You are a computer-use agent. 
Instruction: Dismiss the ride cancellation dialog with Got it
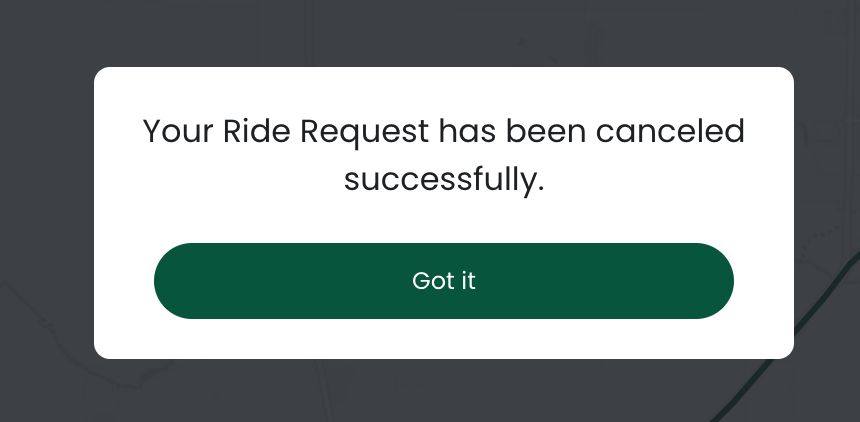click(444, 281)
